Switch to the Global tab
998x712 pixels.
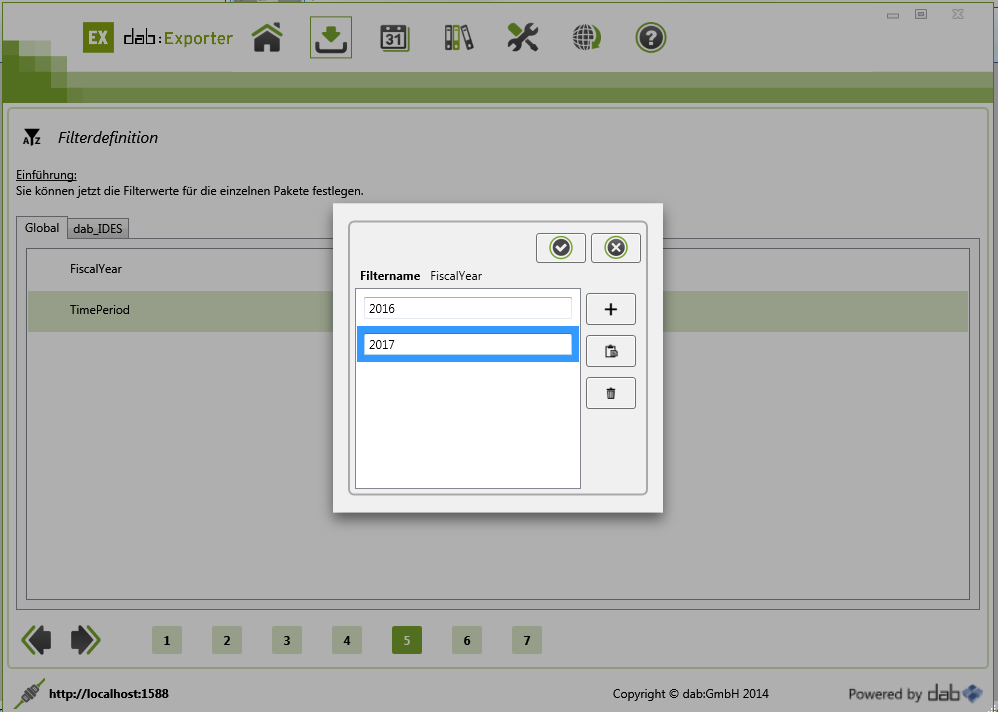tap(42, 228)
